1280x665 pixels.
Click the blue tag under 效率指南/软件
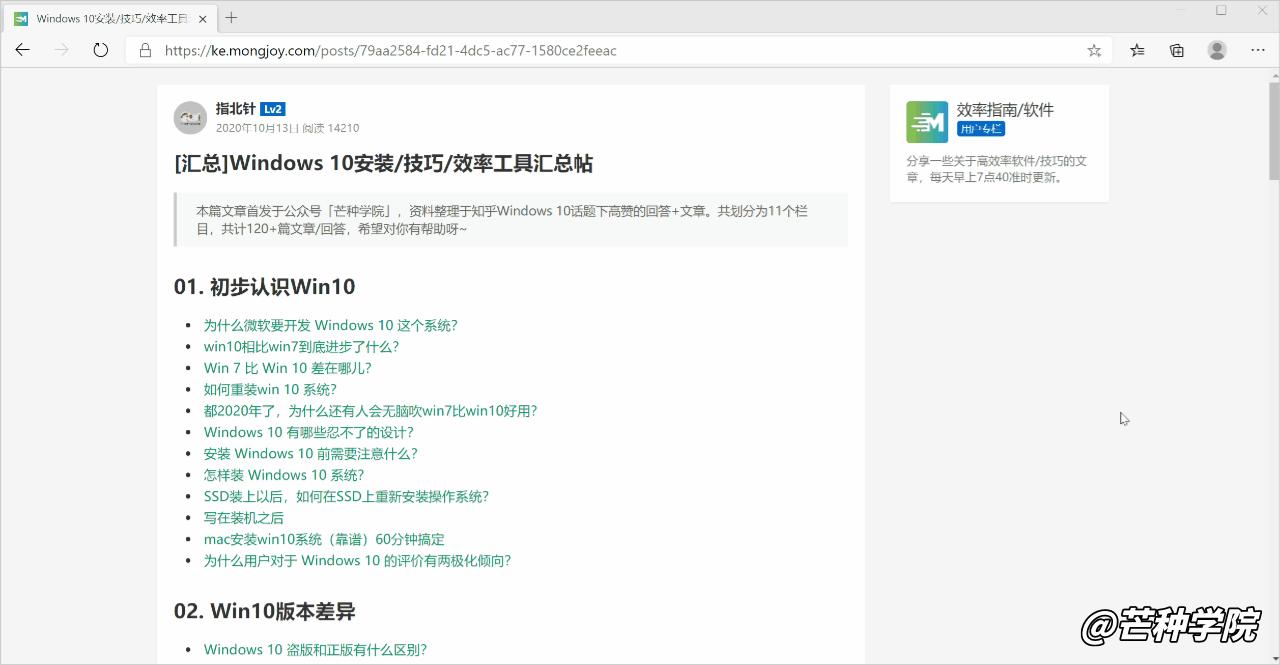pos(980,129)
